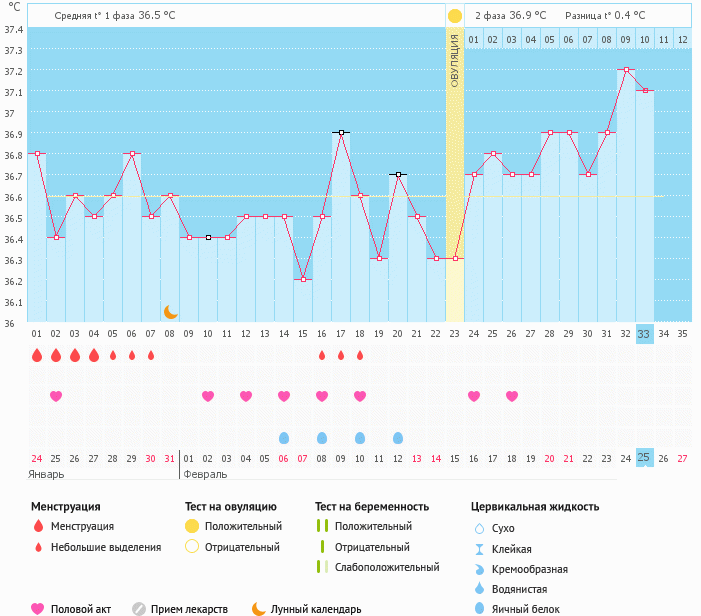
Task: Select the heart icon under cycle day 24
Action: pos(474,396)
